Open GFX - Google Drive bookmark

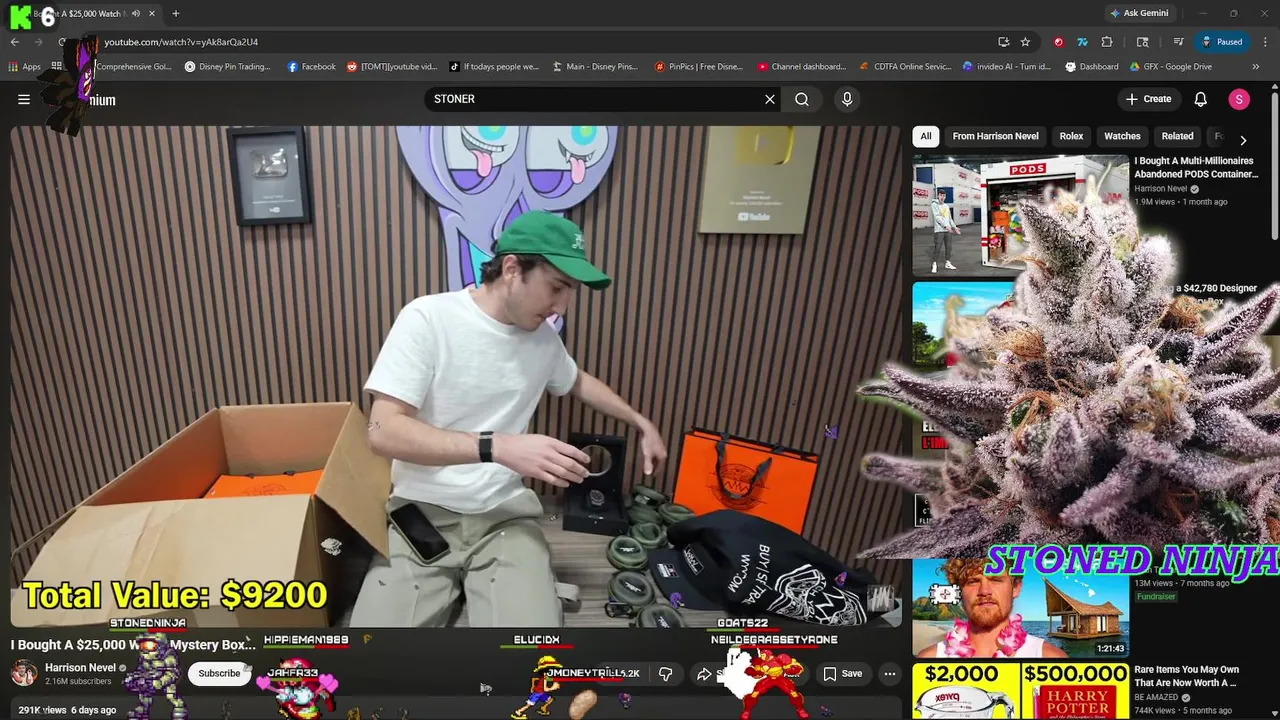(1171, 67)
